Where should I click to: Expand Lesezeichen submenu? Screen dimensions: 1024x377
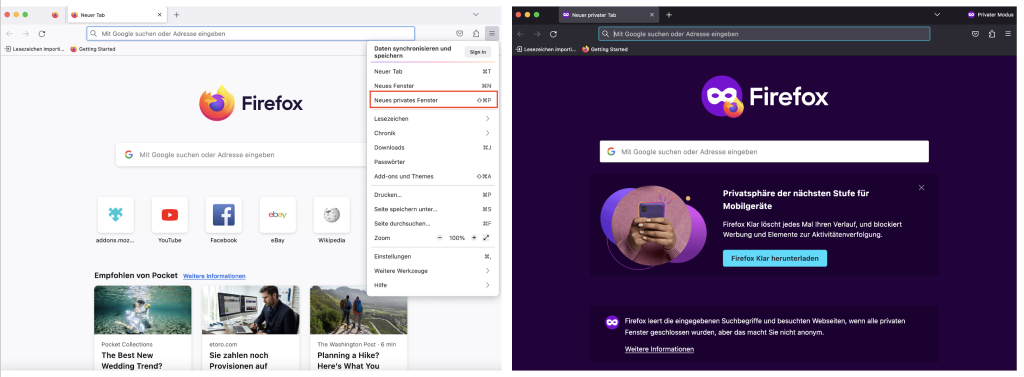(x=433, y=119)
